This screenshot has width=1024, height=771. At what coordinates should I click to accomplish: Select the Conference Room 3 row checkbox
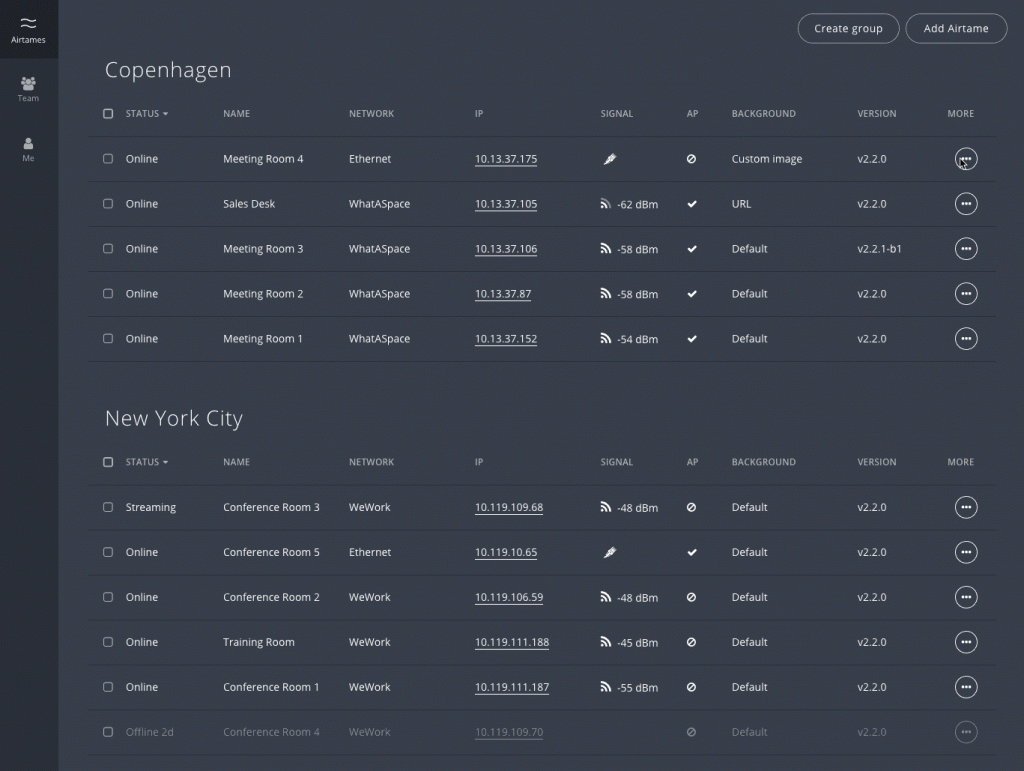(x=108, y=507)
